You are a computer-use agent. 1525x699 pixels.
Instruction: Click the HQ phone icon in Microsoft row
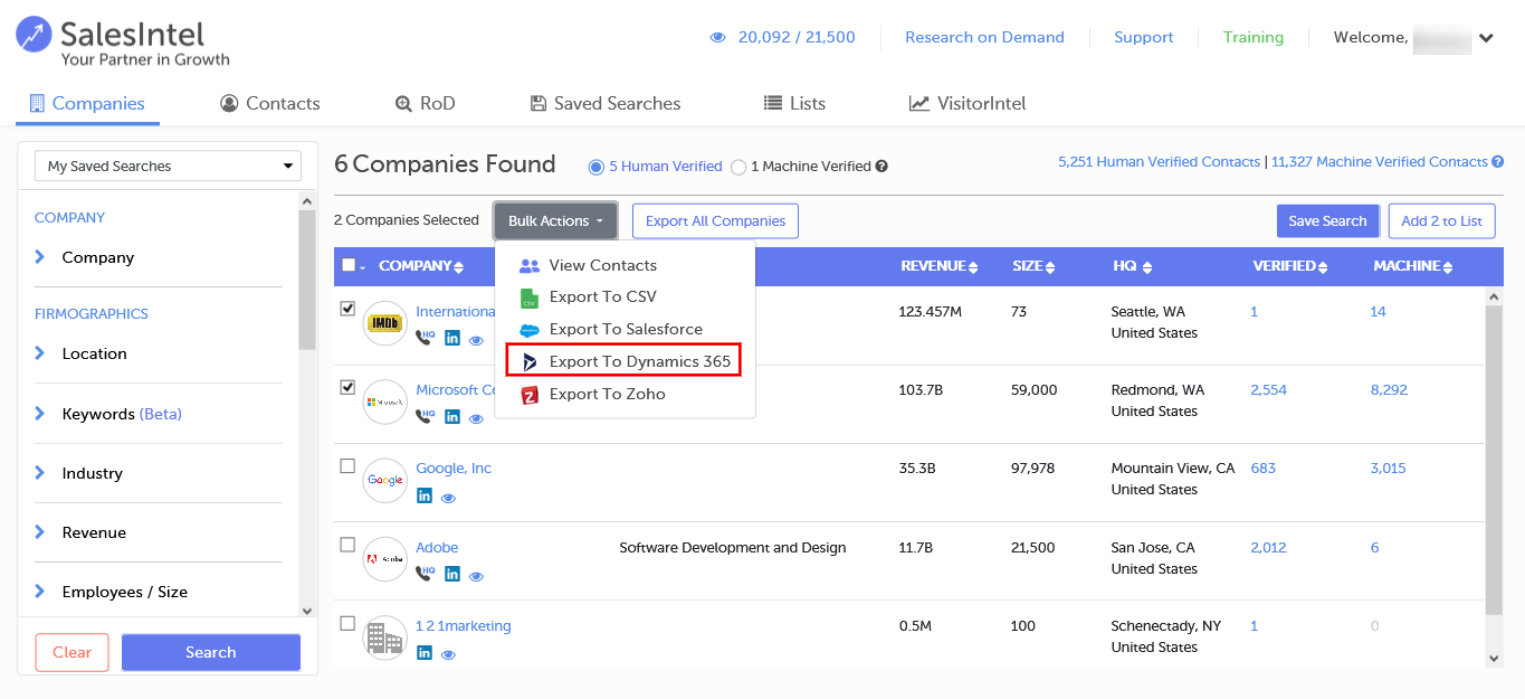click(426, 415)
